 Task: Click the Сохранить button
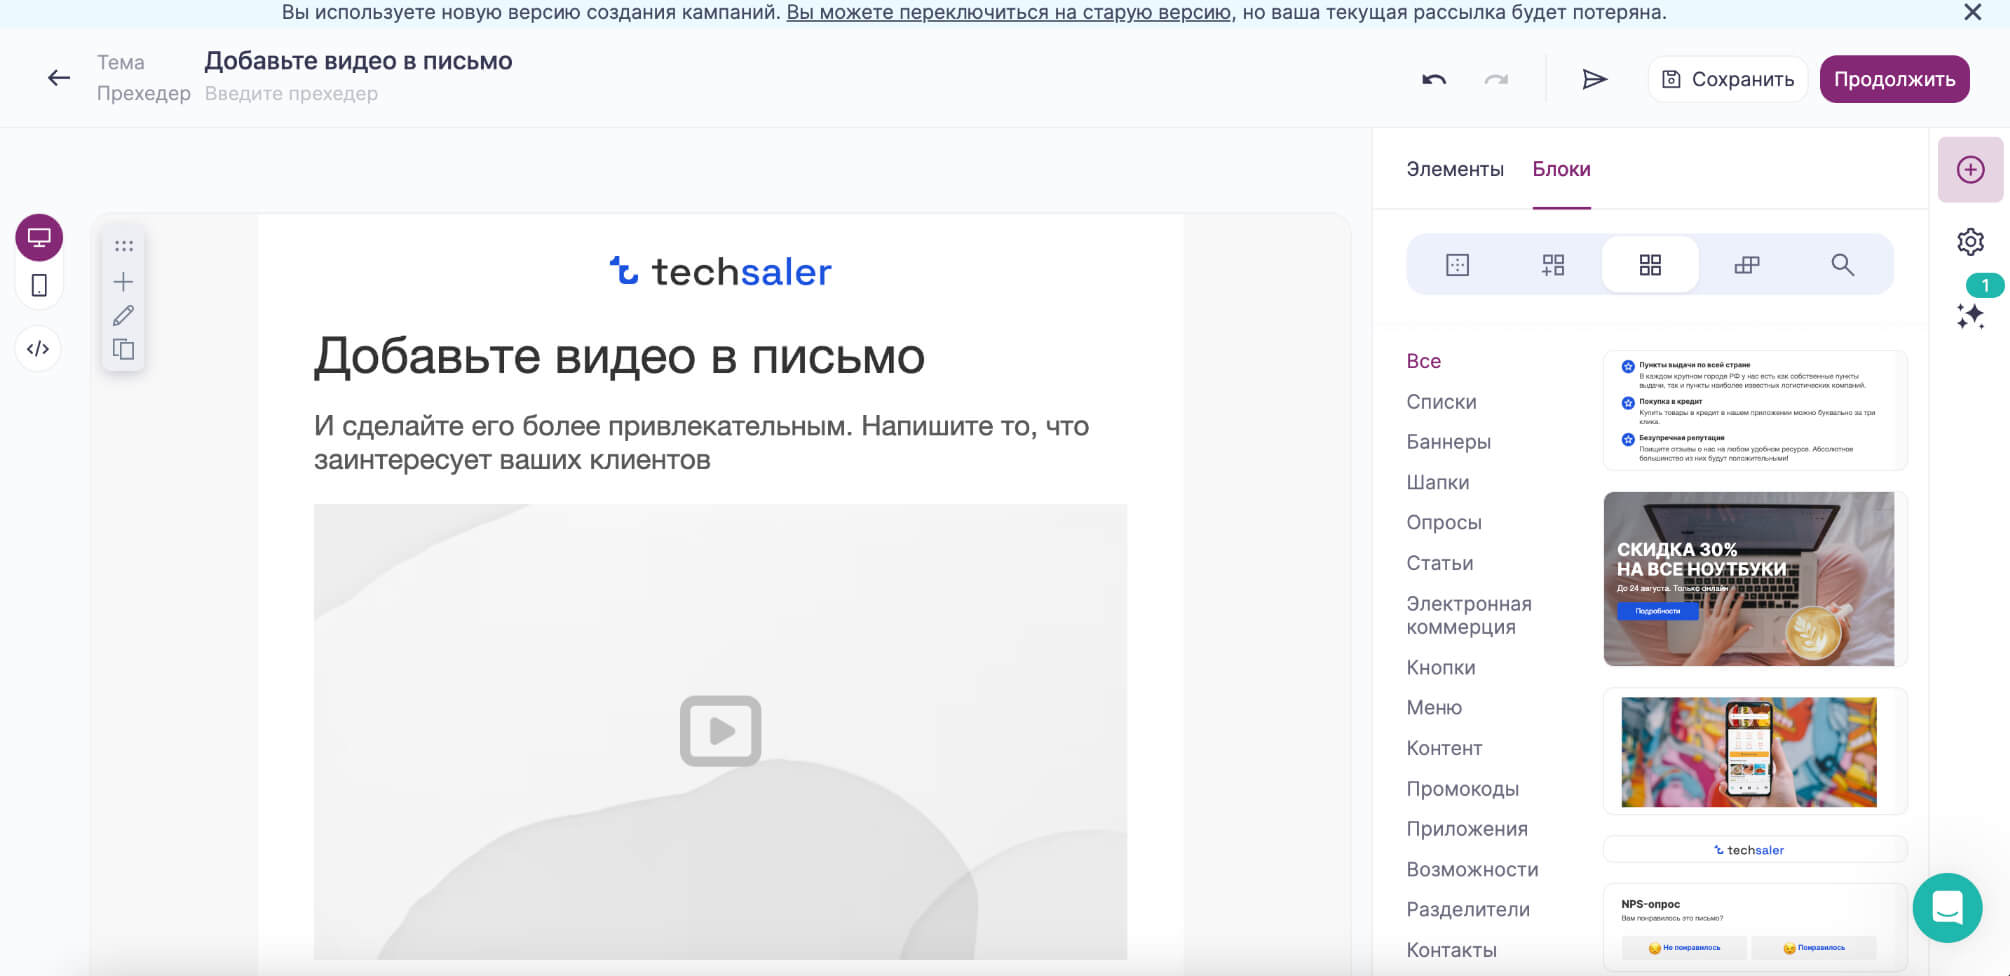point(1727,79)
